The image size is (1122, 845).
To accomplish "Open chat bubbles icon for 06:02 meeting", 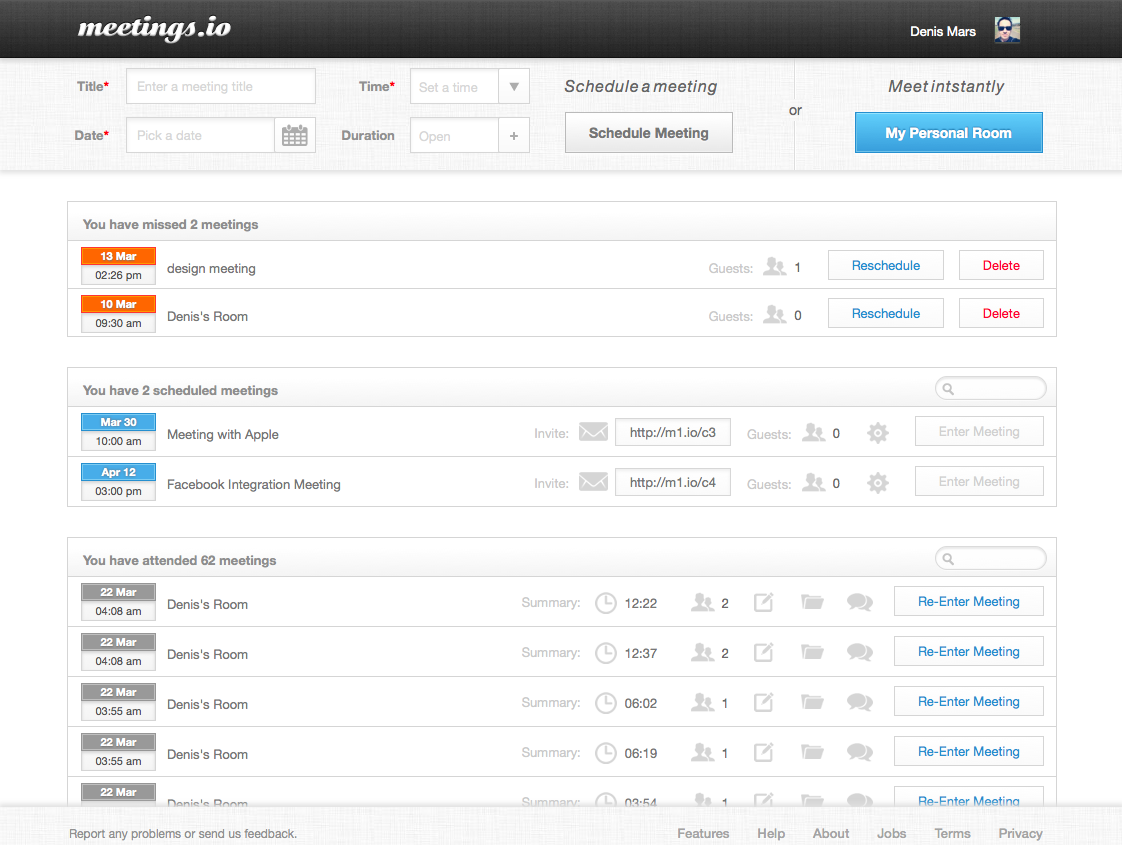I will (859, 703).
